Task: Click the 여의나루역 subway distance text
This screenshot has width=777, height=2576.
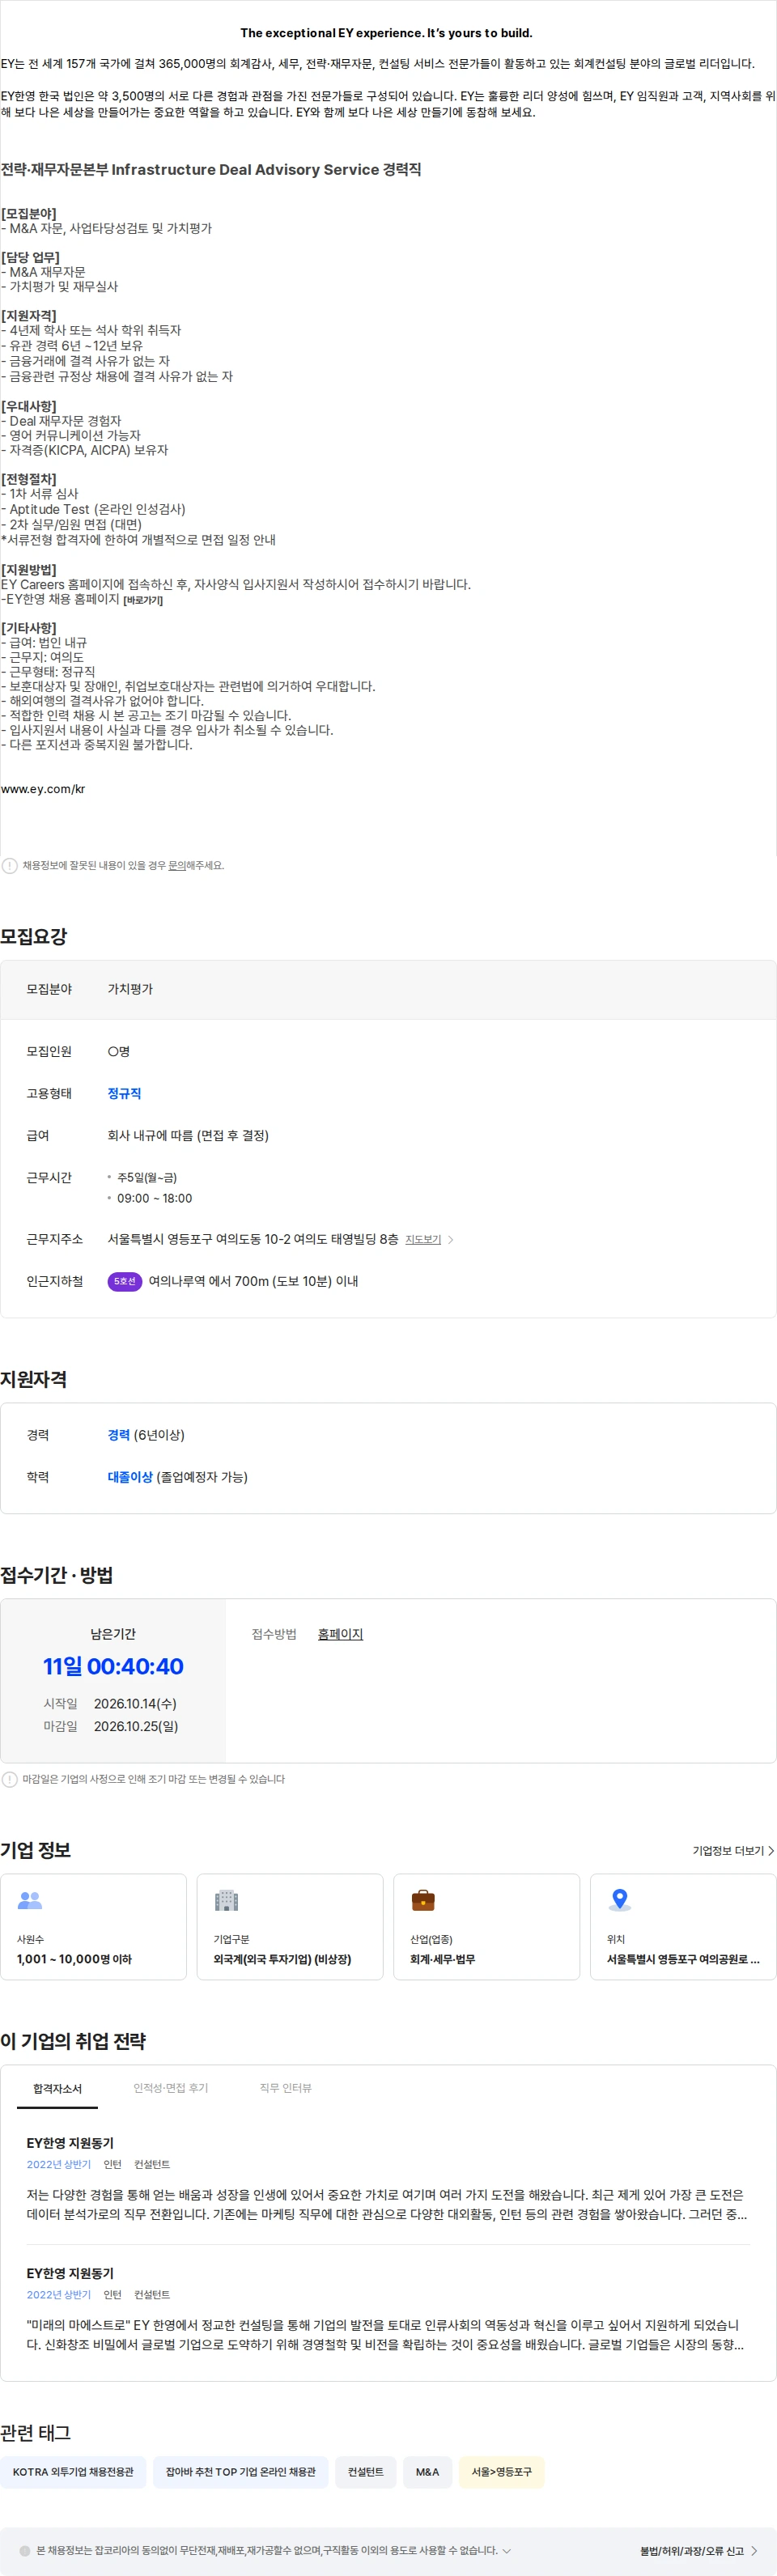Action: [253, 1281]
